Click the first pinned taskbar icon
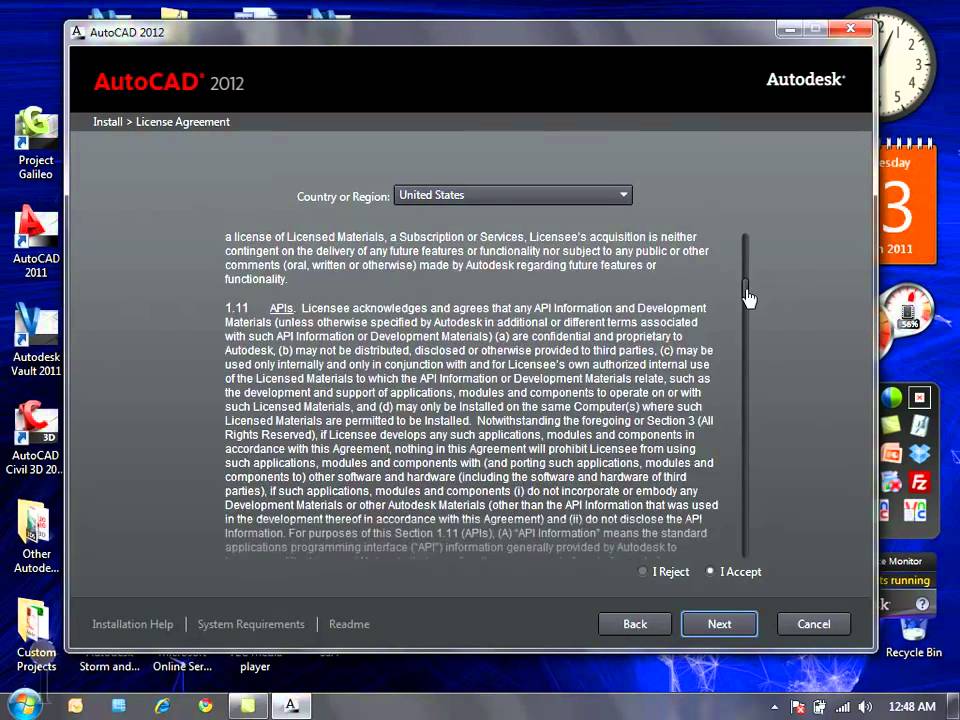The image size is (960, 720). (x=75, y=706)
